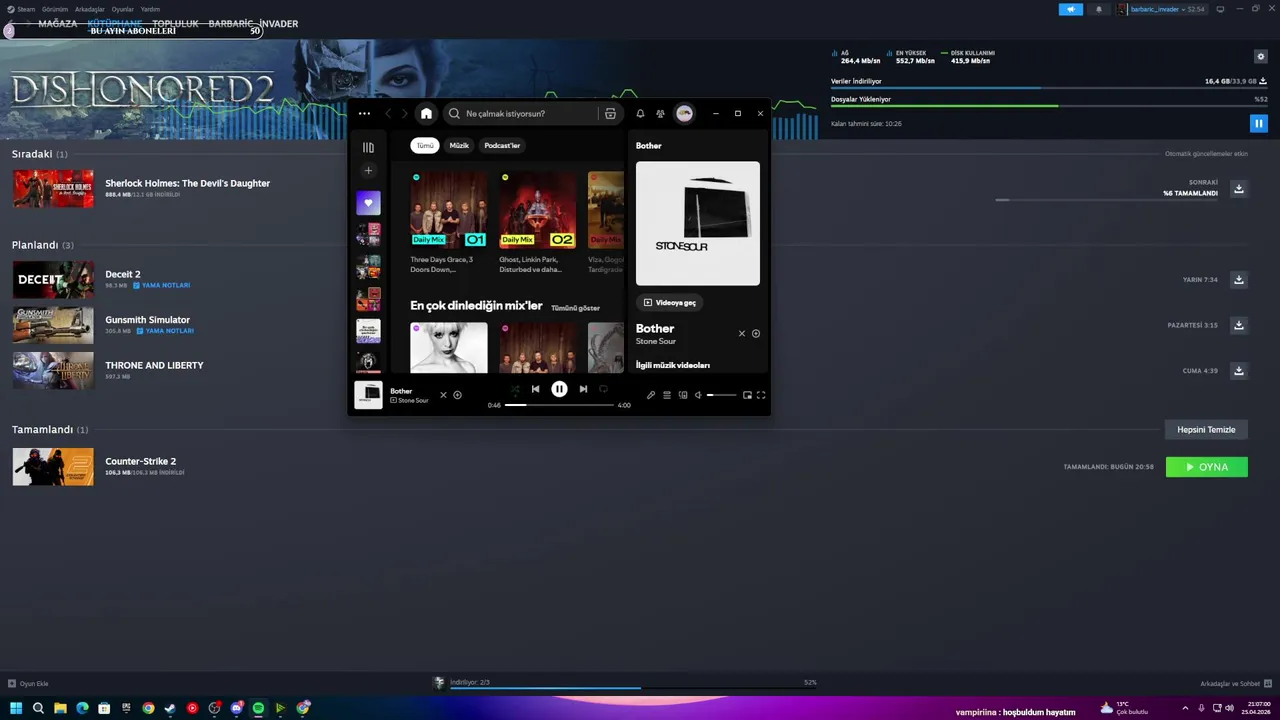The height and width of the screenshot is (720, 1280).
Task: Open Your Library icon in Spotify sidebar
Action: pyautogui.click(x=368, y=147)
